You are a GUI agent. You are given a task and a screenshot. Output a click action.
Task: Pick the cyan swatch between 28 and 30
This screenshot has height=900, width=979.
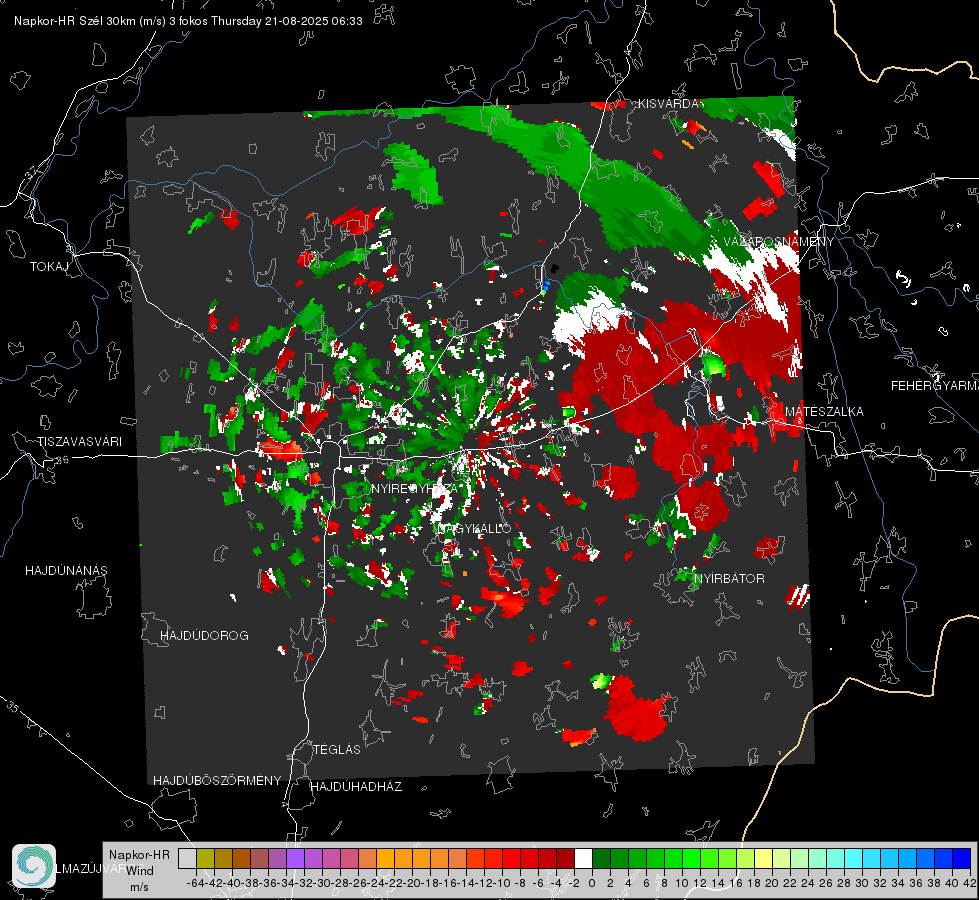pyautogui.click(x=853, y=858)
